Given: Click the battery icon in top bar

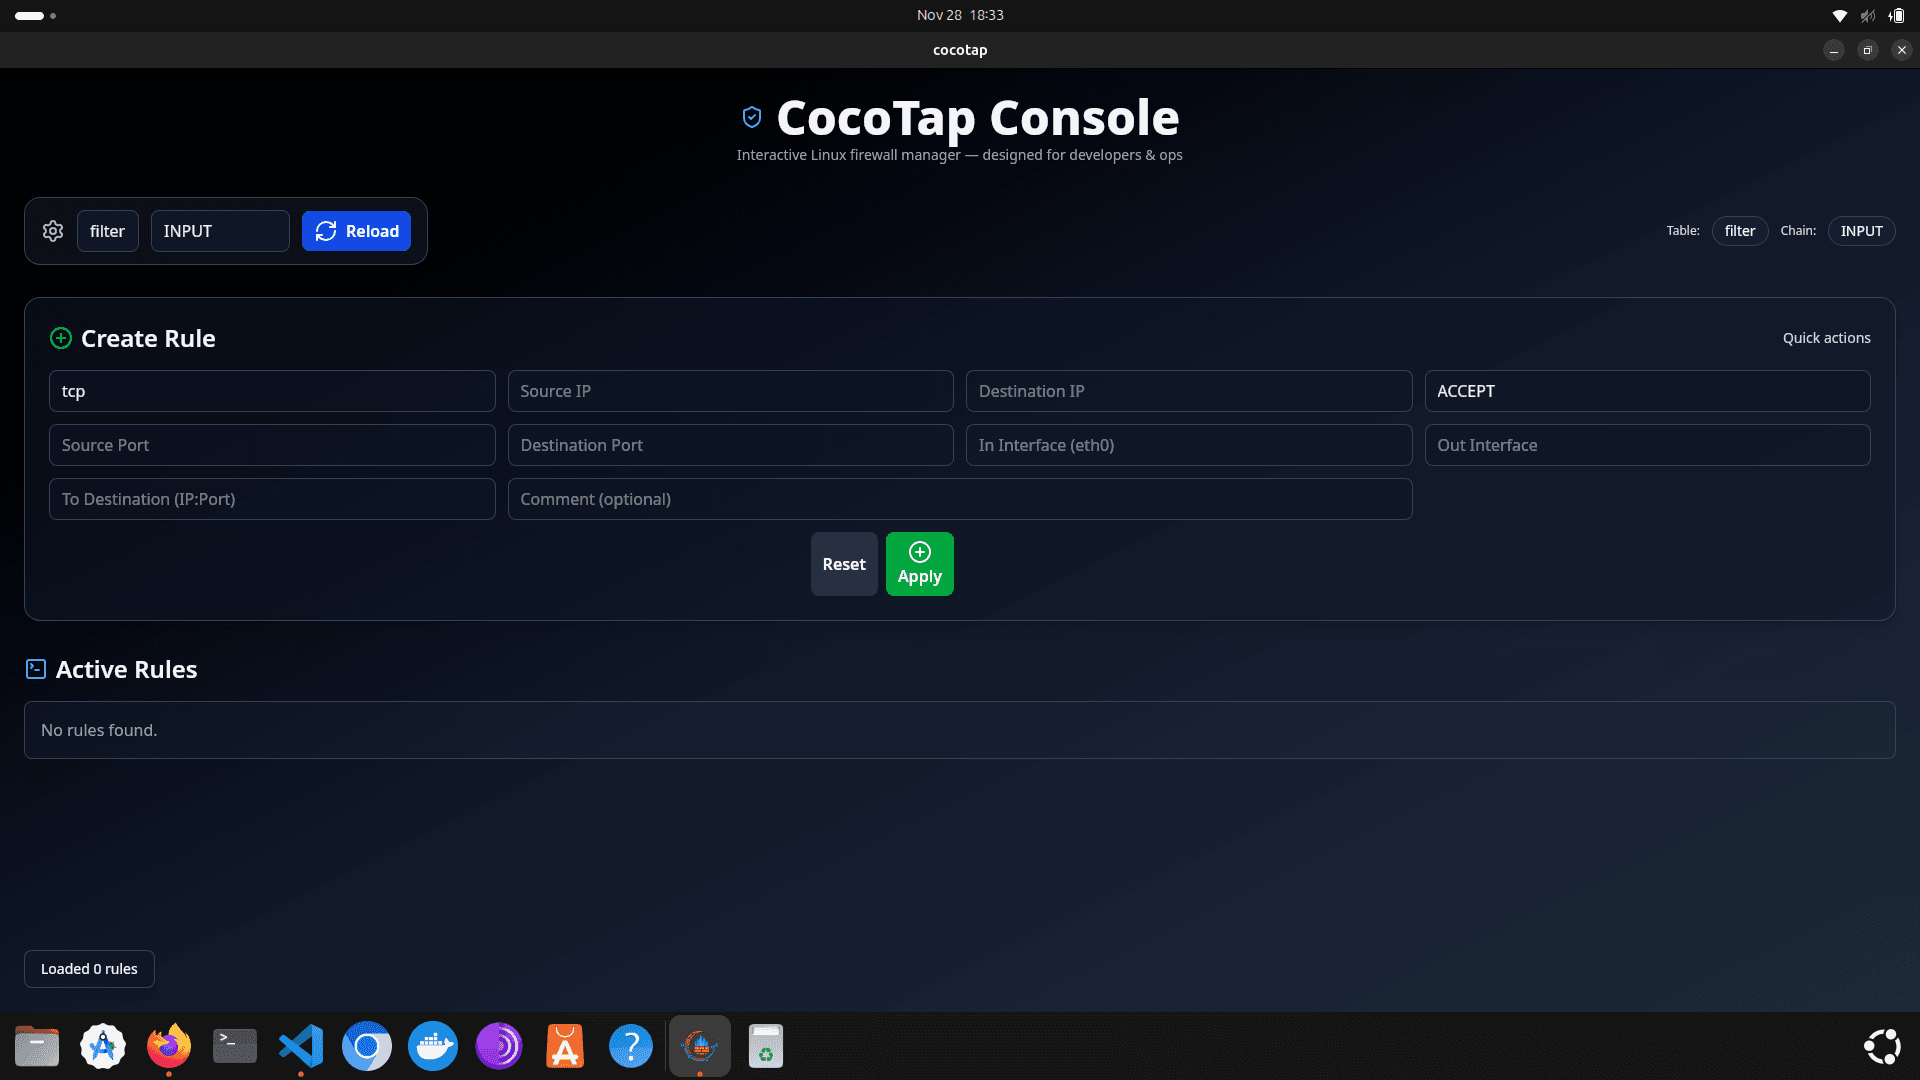Looking at the screenshot, I should click(x=1896, y=15).
